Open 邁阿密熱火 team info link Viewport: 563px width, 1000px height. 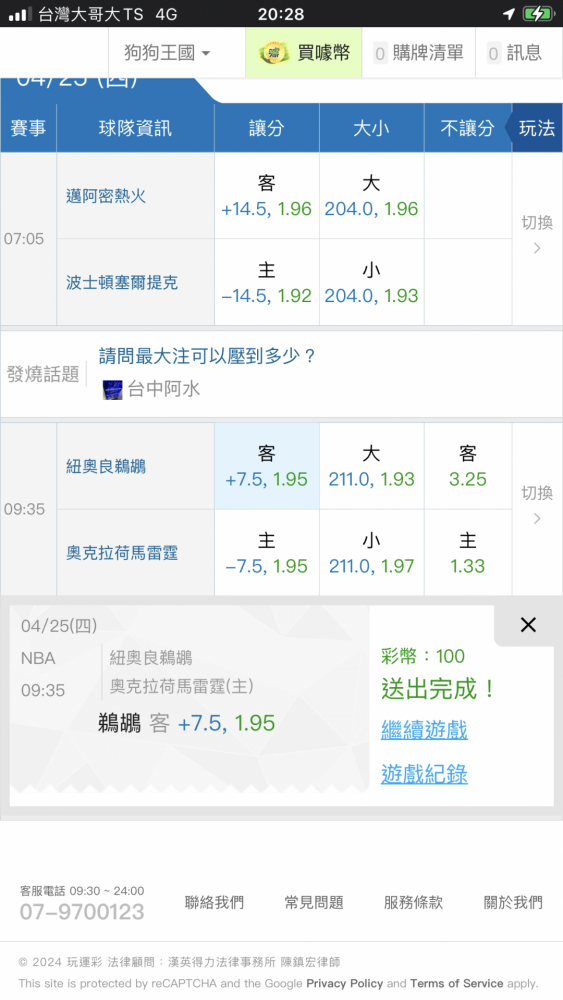(x=106, y=196)
